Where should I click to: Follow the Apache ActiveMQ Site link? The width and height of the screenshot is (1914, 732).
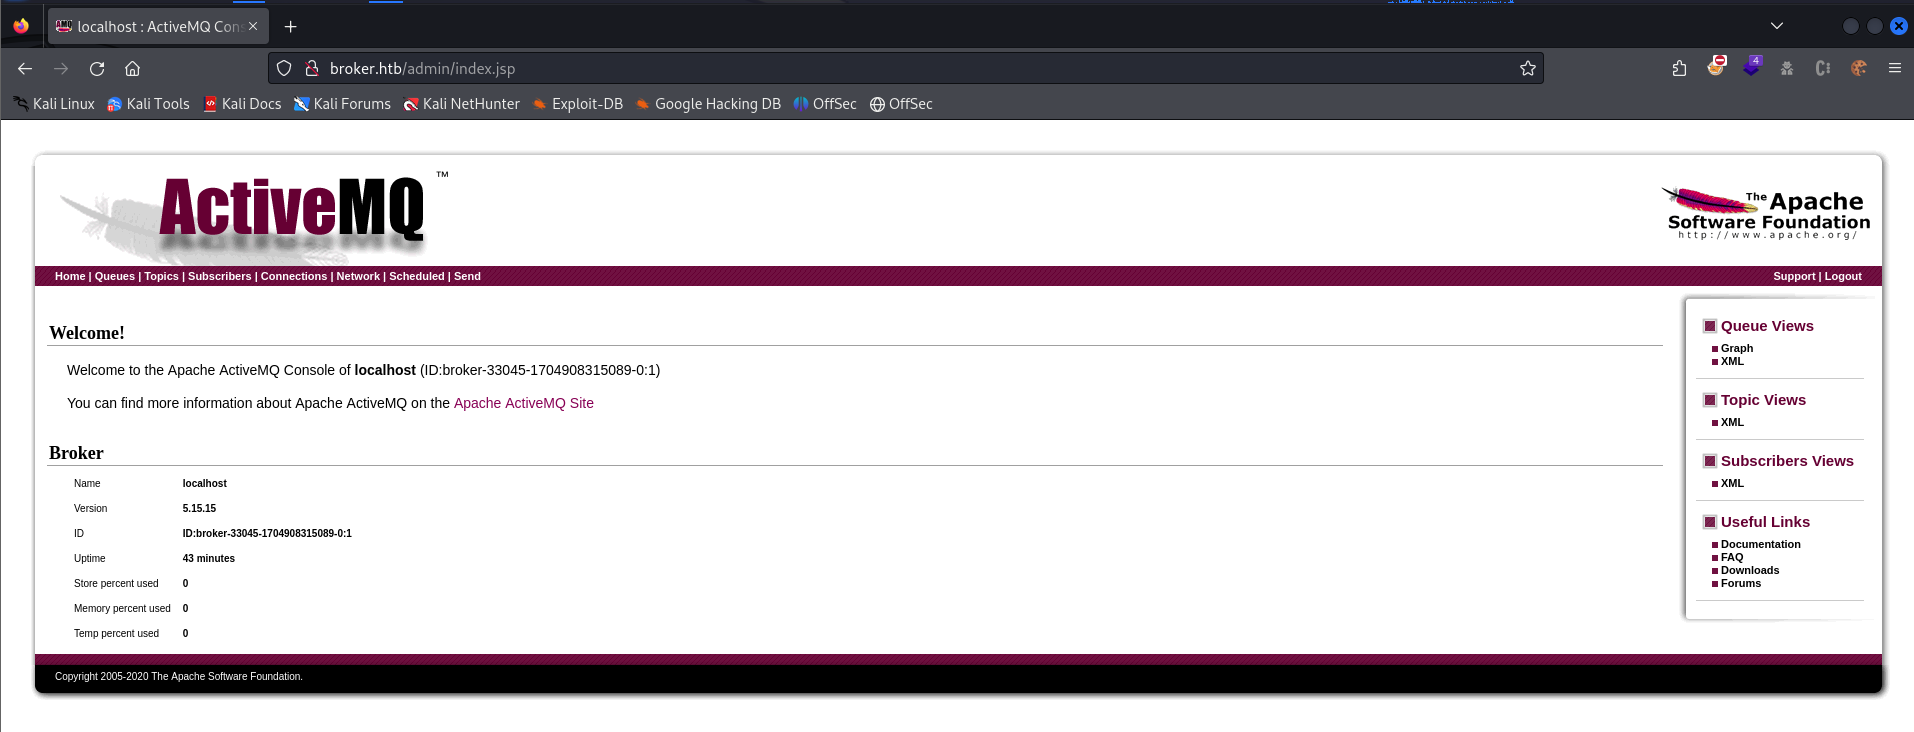tap(524, 403)
